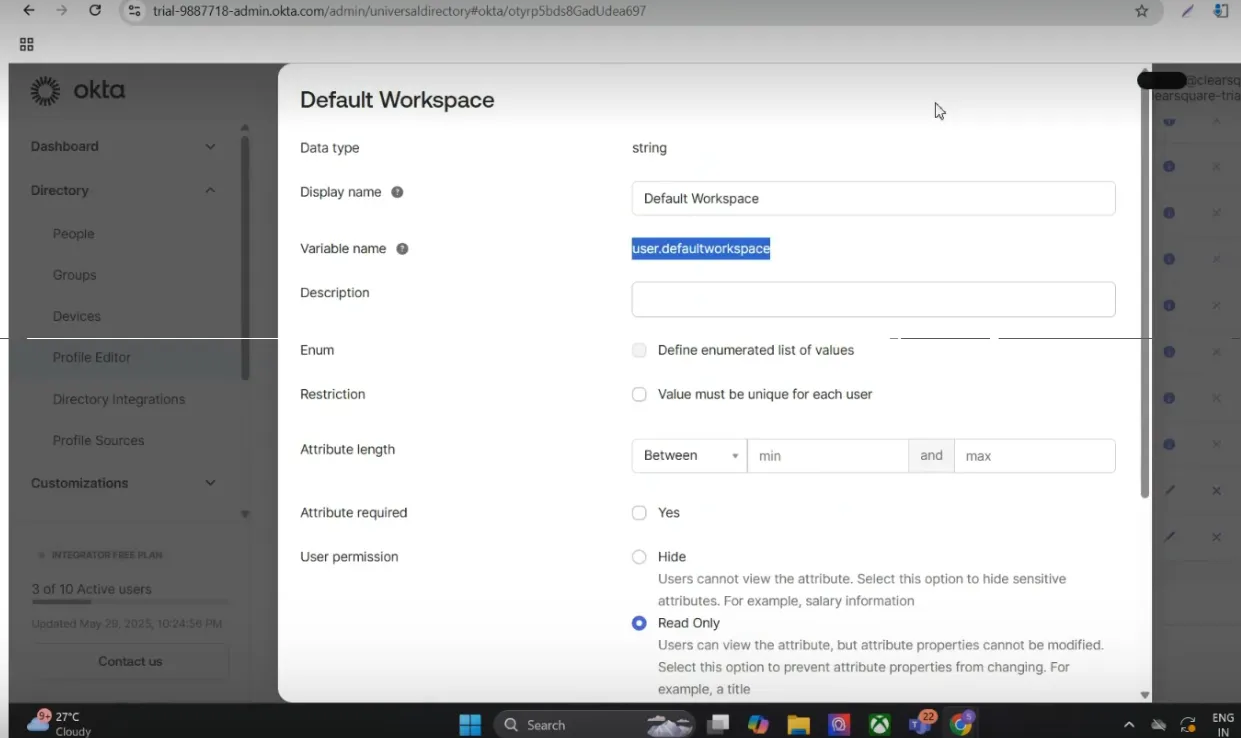Check the Attribute required Yes box

click(x=639, y=513)
